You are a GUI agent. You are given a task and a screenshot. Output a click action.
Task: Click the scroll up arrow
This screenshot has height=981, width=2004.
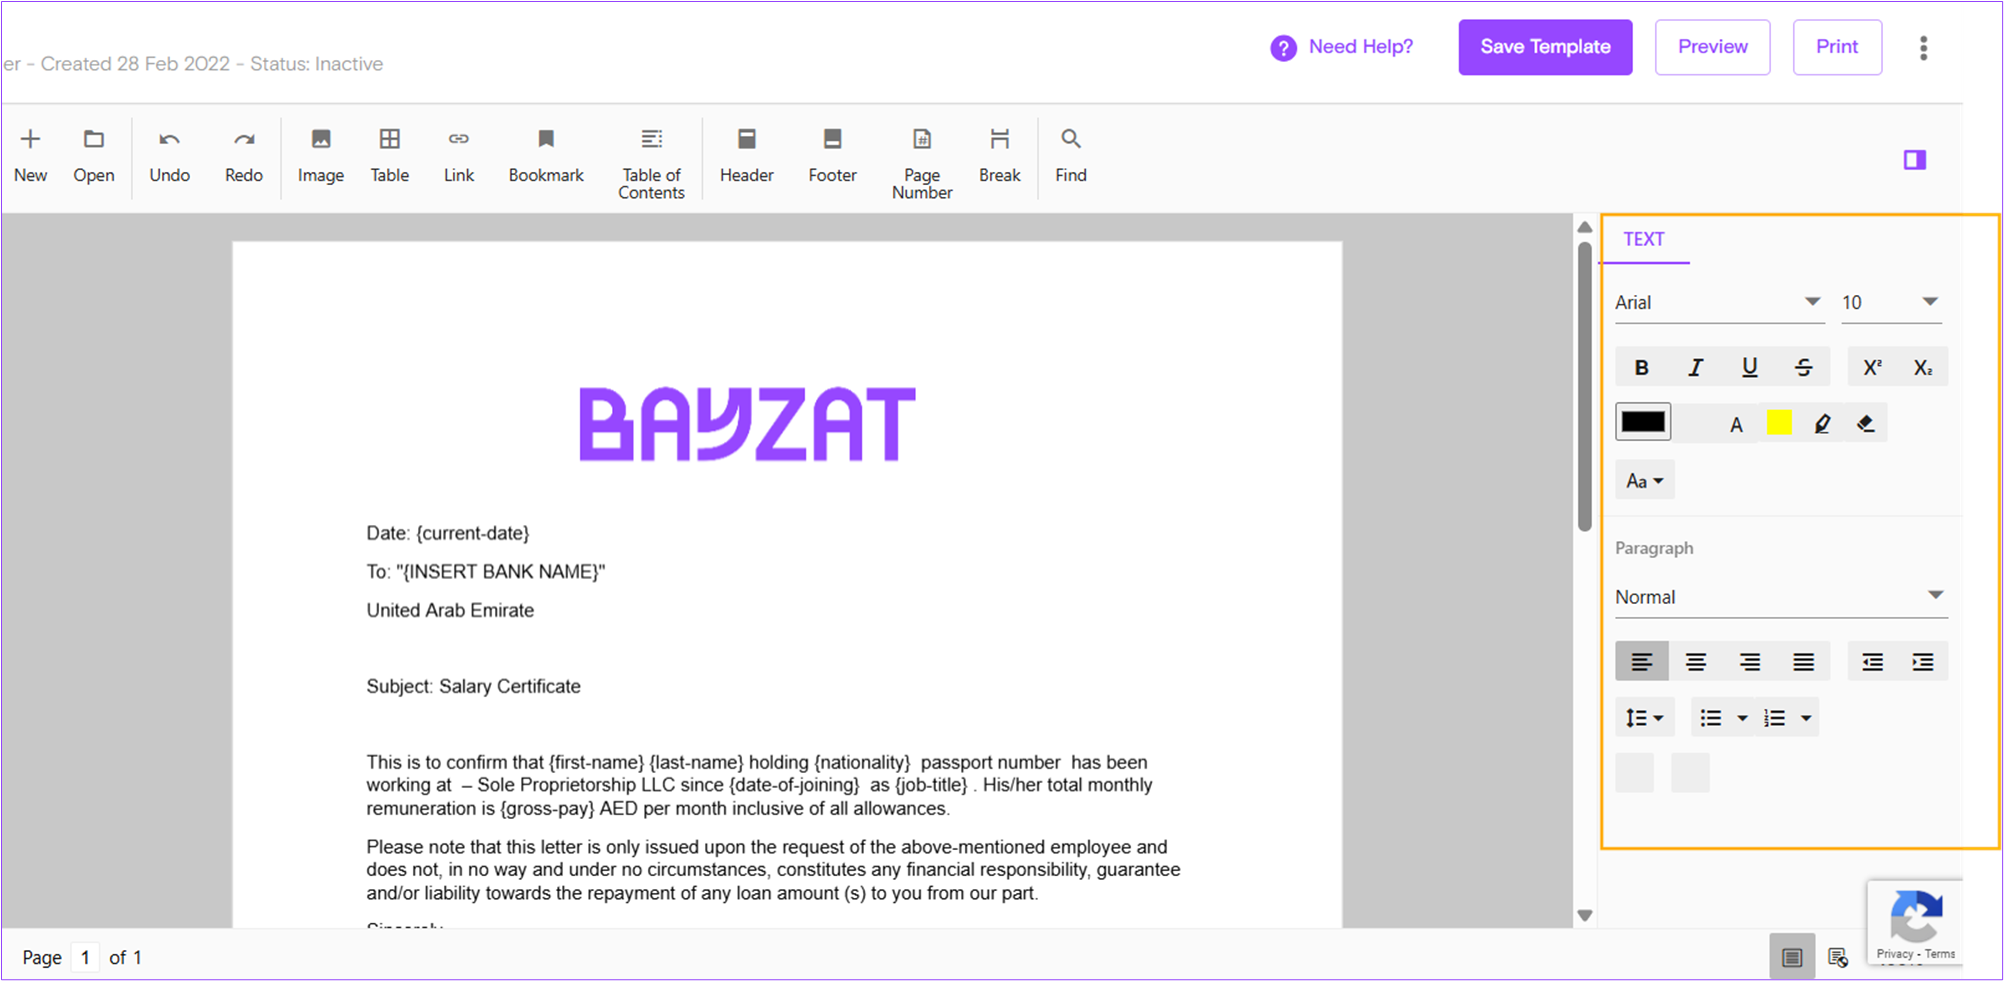click(x=1585, y=228)
